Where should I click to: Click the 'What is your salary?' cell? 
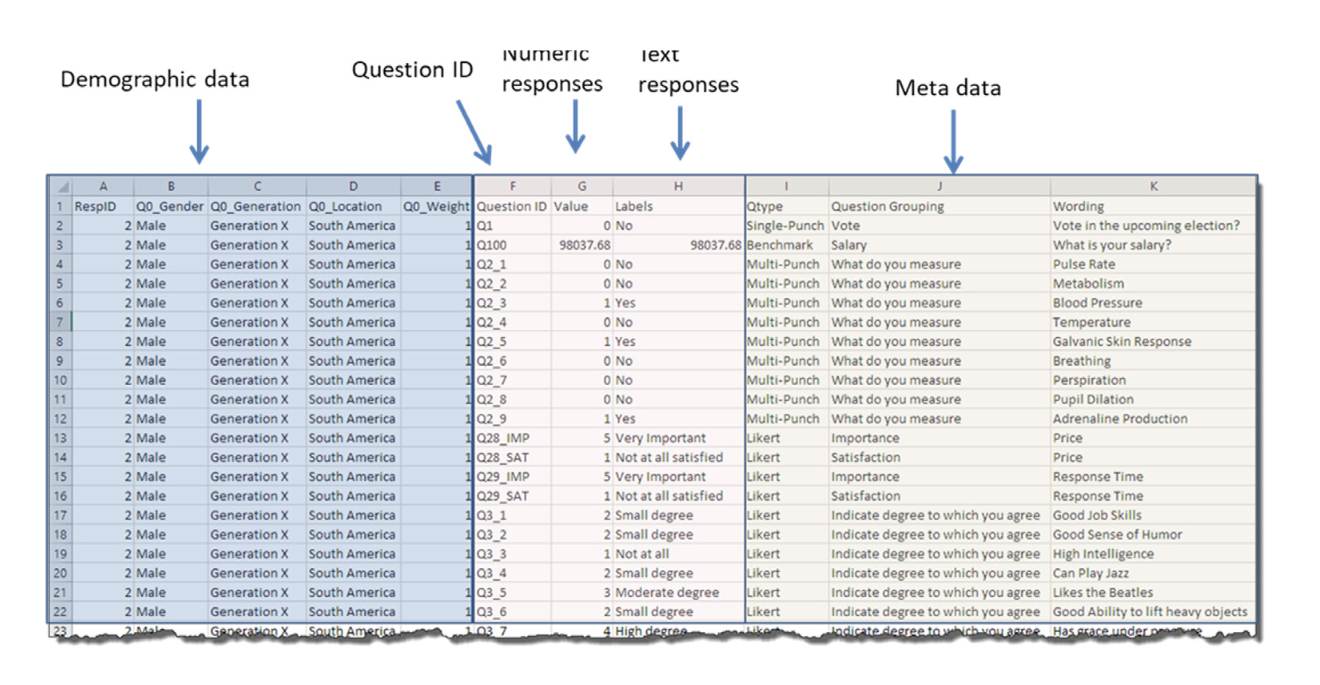[1153, 245]
